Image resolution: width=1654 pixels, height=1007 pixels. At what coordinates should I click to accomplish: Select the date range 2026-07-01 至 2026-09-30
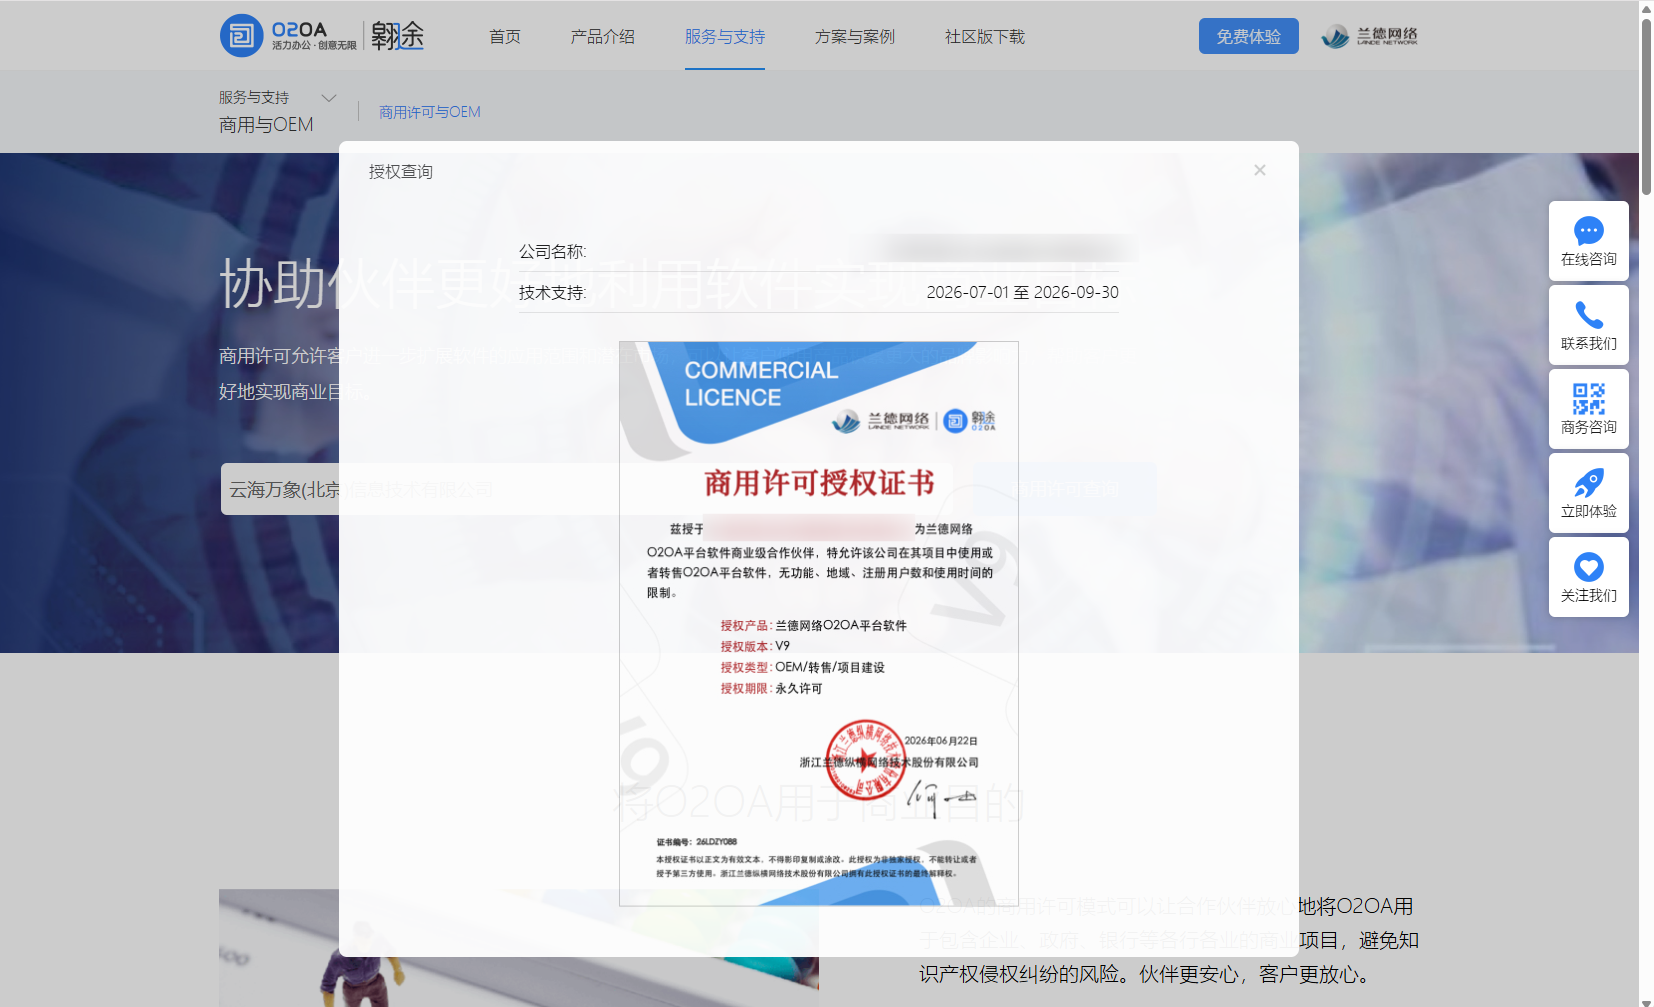(1022, 292)
